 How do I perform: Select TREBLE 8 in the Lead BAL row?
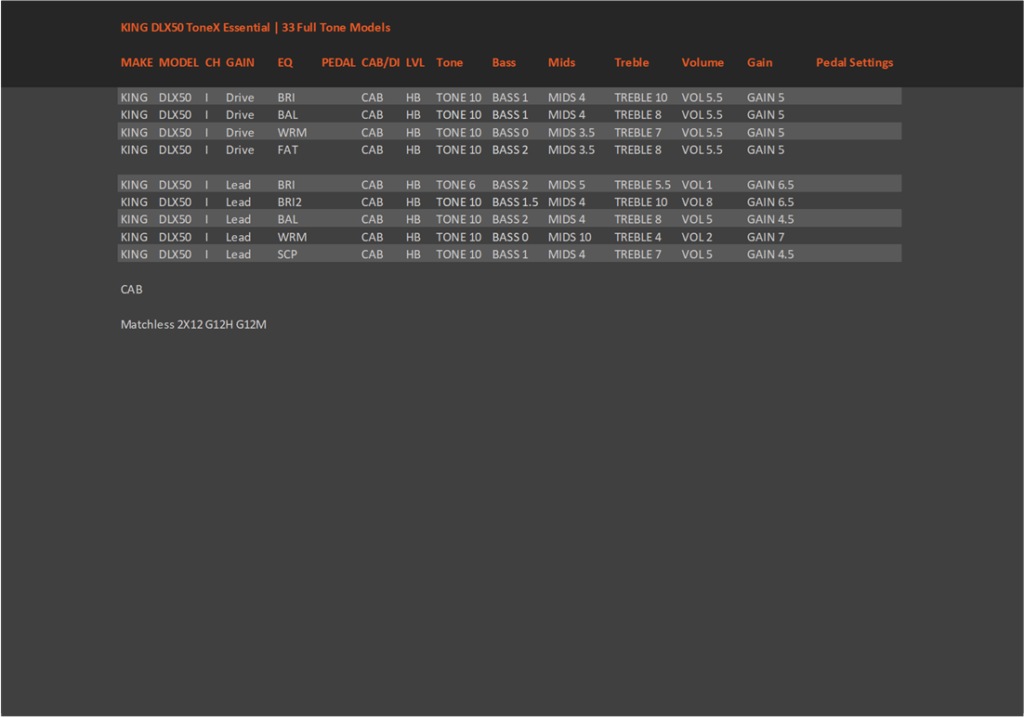637,219
